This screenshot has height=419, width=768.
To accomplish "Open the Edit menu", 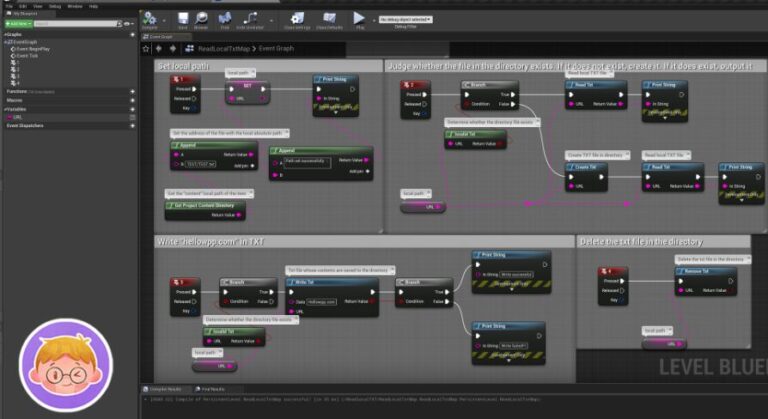I will point(23,6).
